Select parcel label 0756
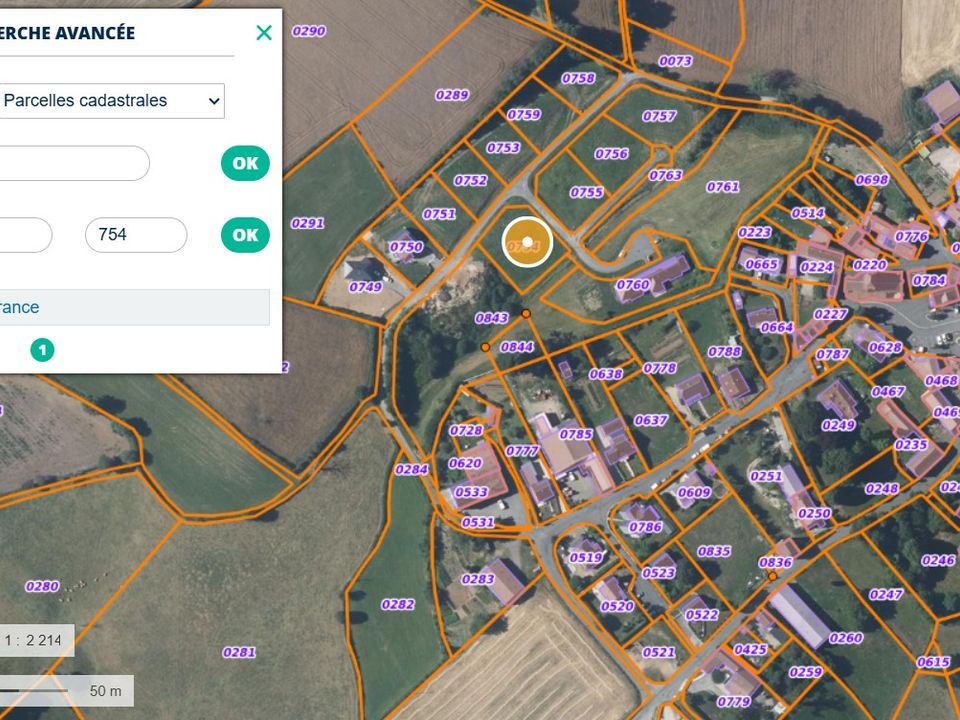This screenshot has width=960, height=720. click(611, 154)
